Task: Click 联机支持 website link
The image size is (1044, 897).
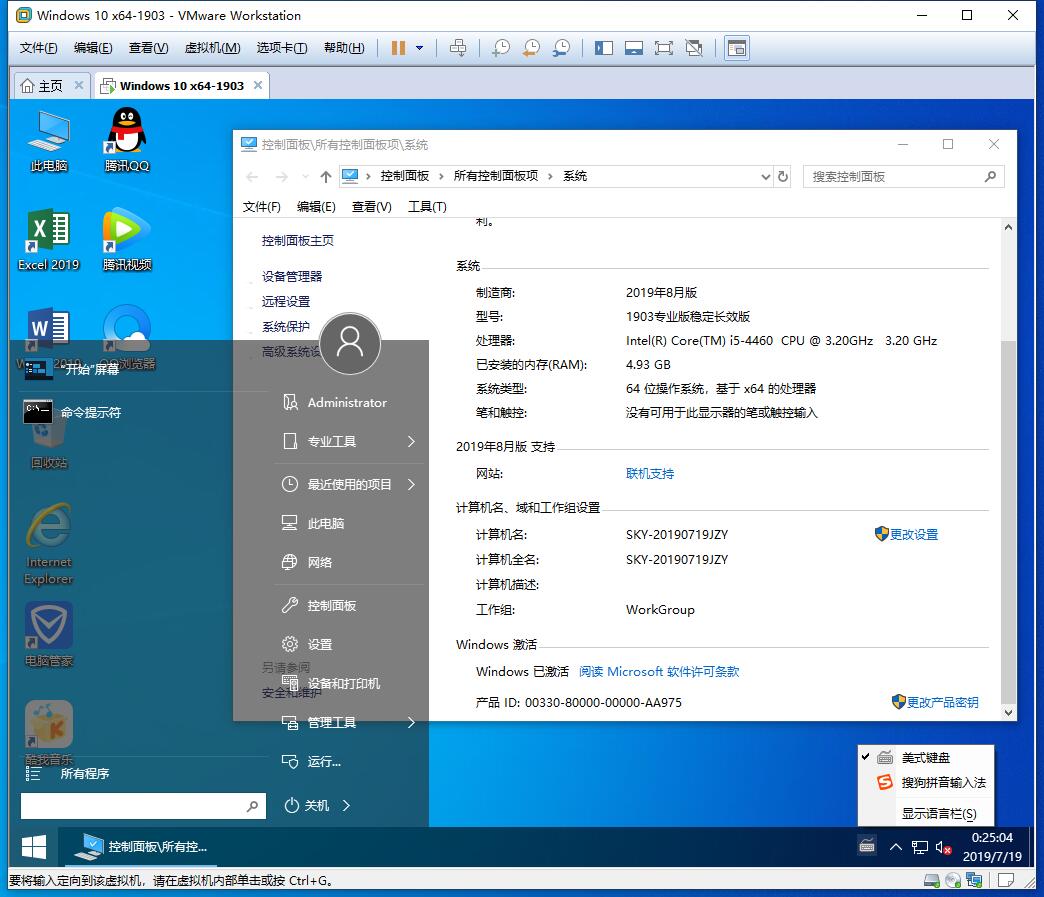Action: pos(650,473)
